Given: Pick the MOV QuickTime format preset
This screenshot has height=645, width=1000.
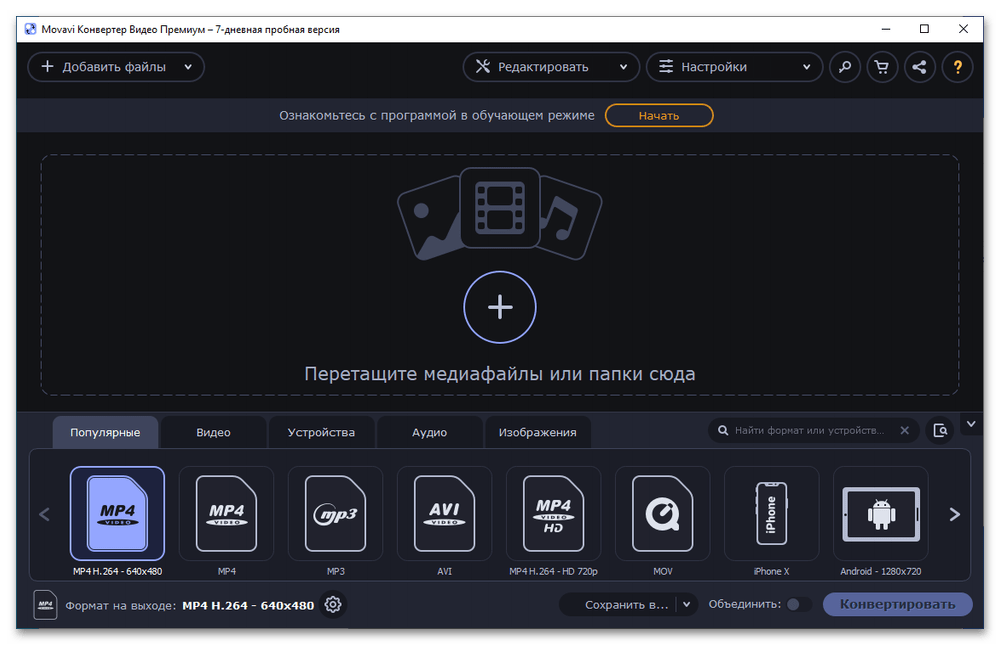Looking at the screenshot, I should click(662, 514).
